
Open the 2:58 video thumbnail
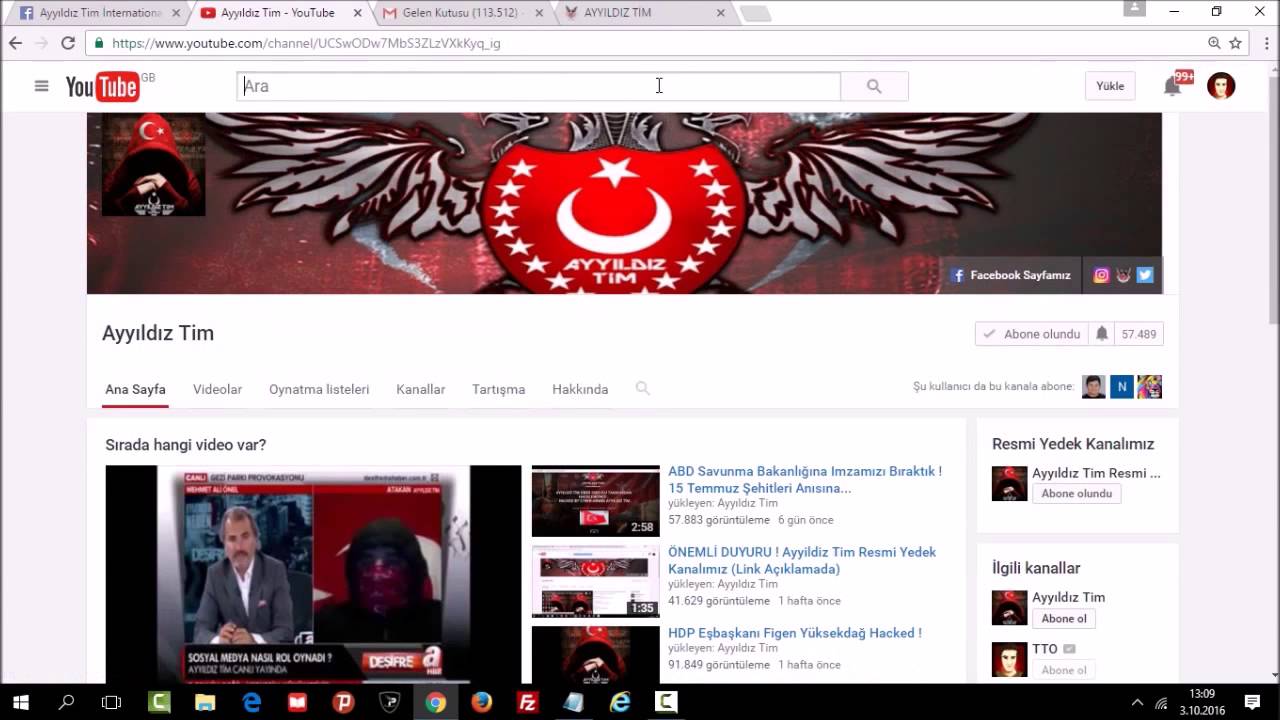pos(596,501)
